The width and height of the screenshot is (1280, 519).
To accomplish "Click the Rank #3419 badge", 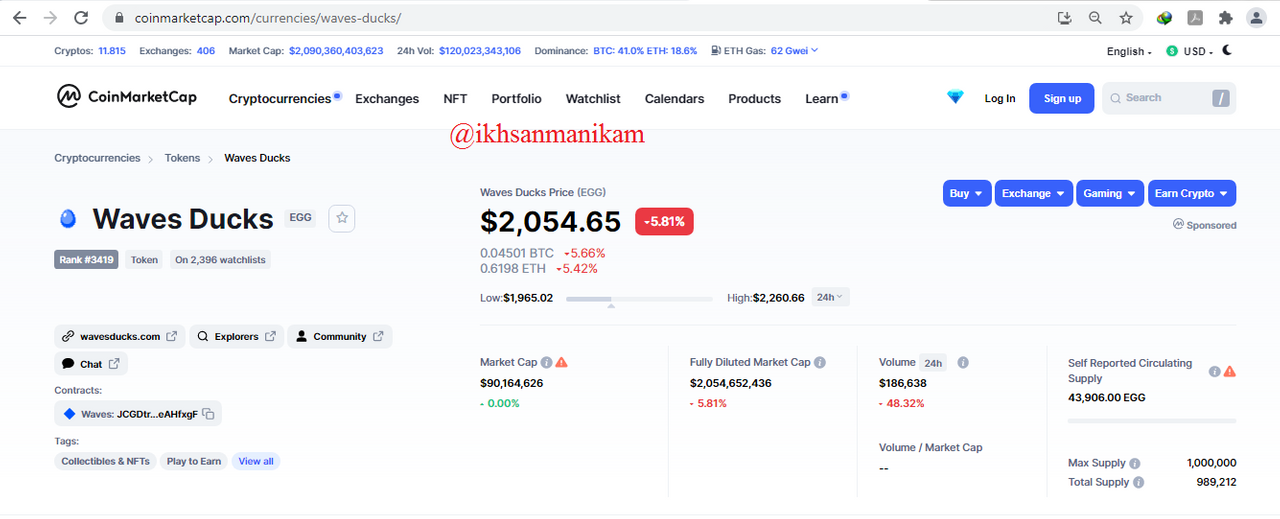I will 86,259.
